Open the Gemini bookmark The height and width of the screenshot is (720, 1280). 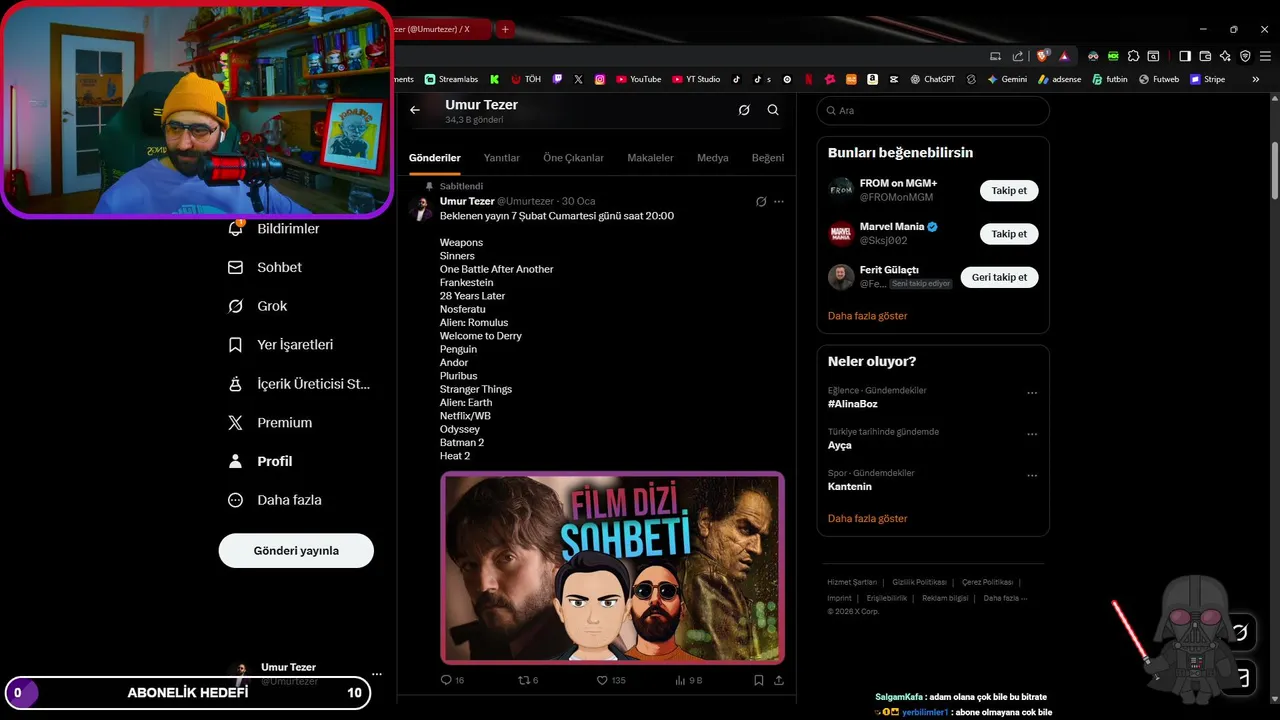click(1007, 79)
